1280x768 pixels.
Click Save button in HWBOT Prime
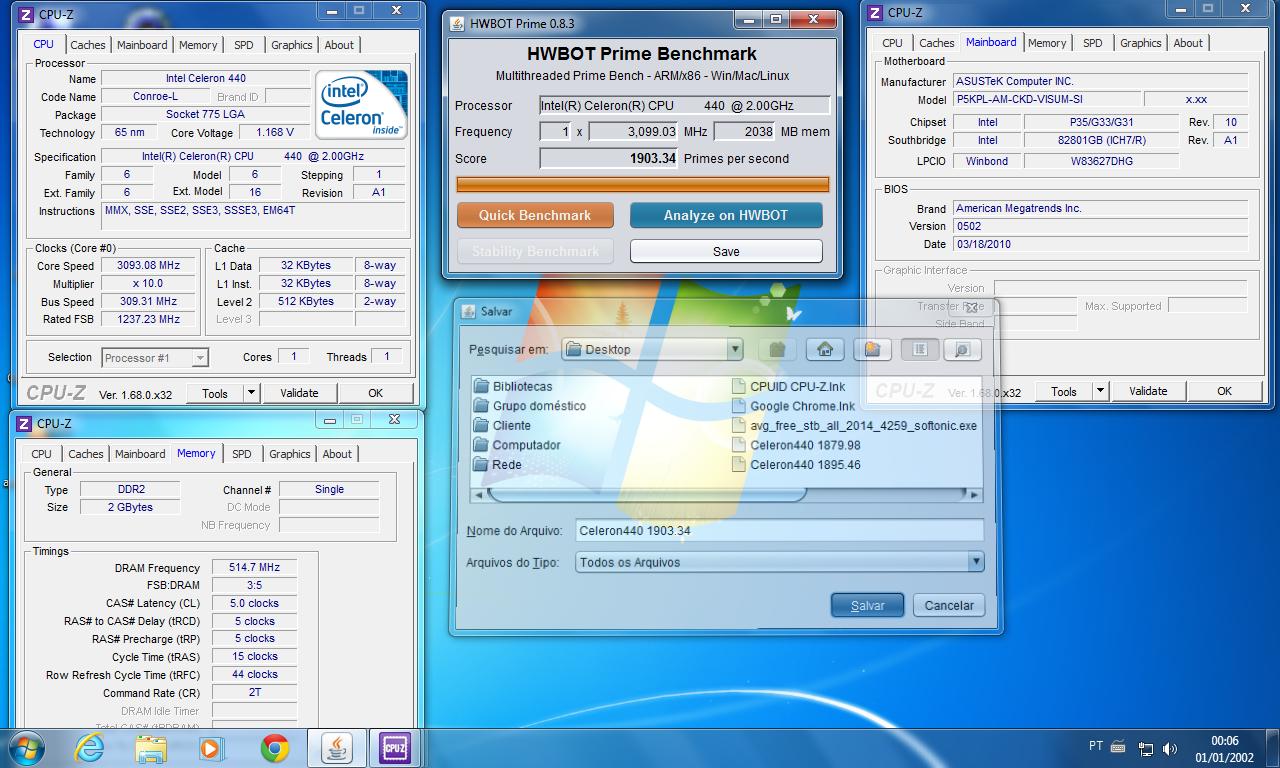pos(726,251)
